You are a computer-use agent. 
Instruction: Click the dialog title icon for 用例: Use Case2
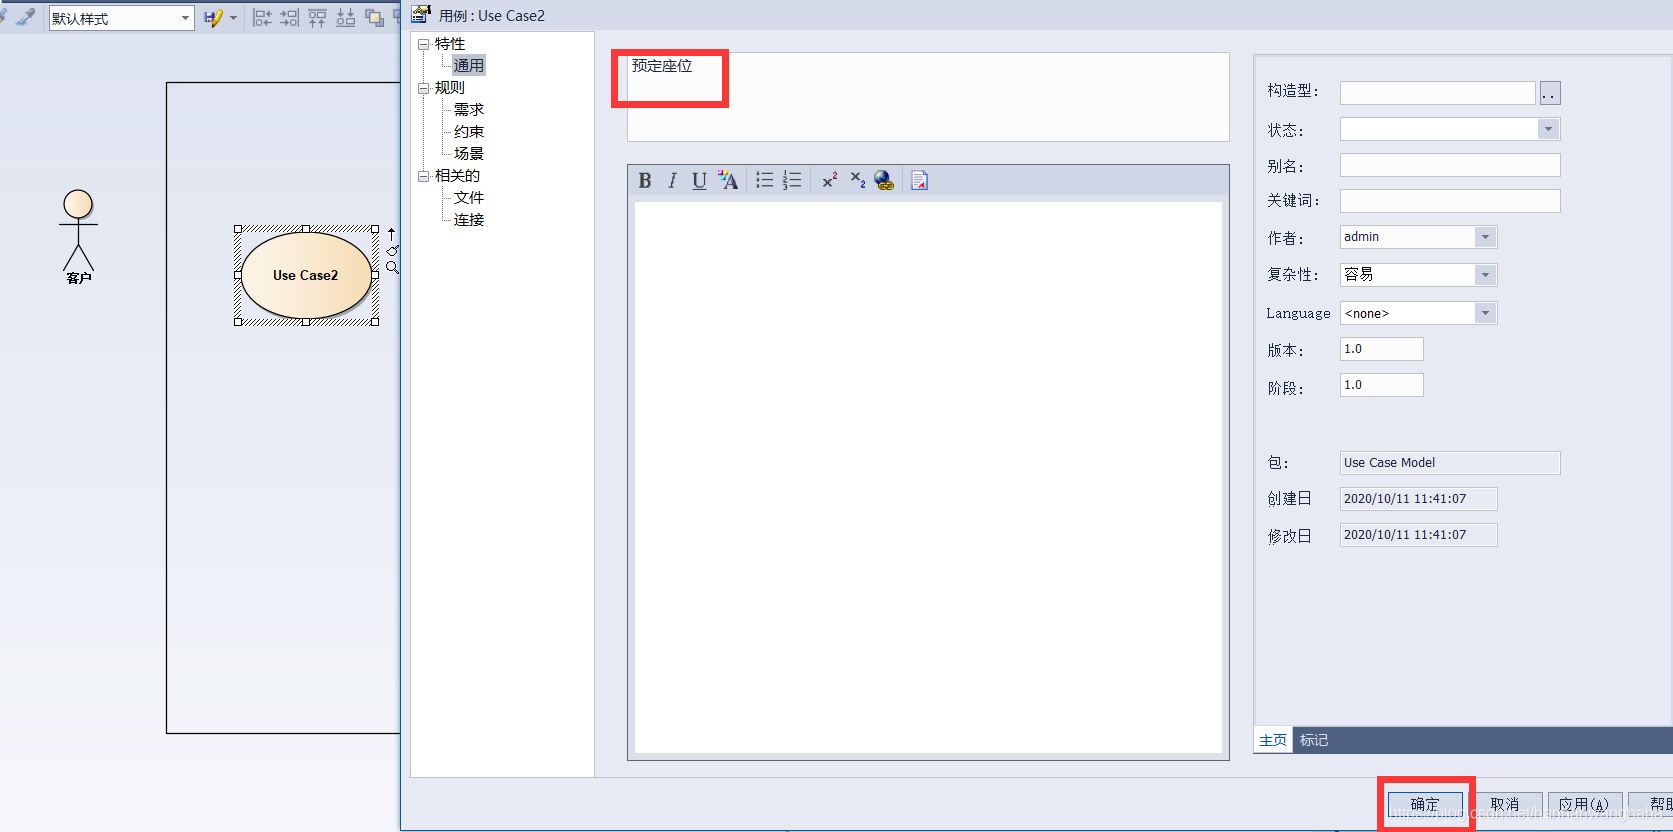coord(421,14)
